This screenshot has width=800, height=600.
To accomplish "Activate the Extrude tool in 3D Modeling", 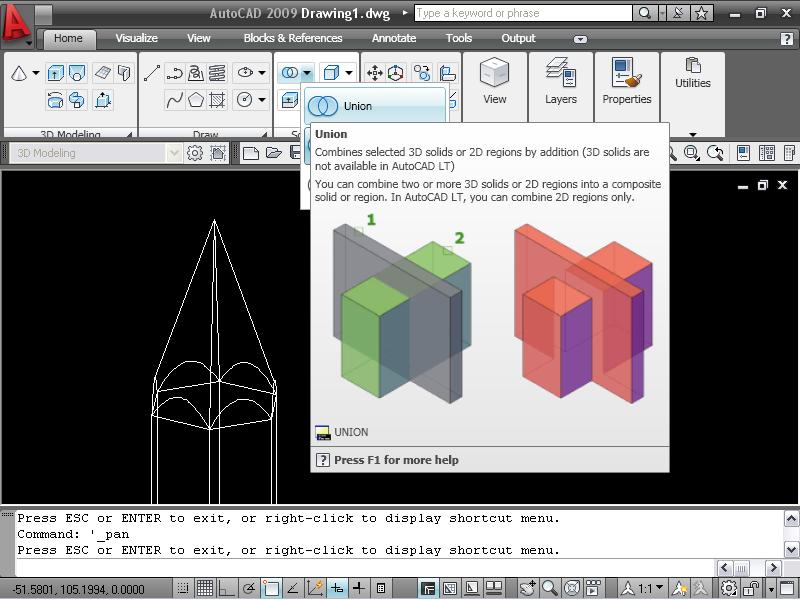I will pyautogui.click(x=55, y=73).
